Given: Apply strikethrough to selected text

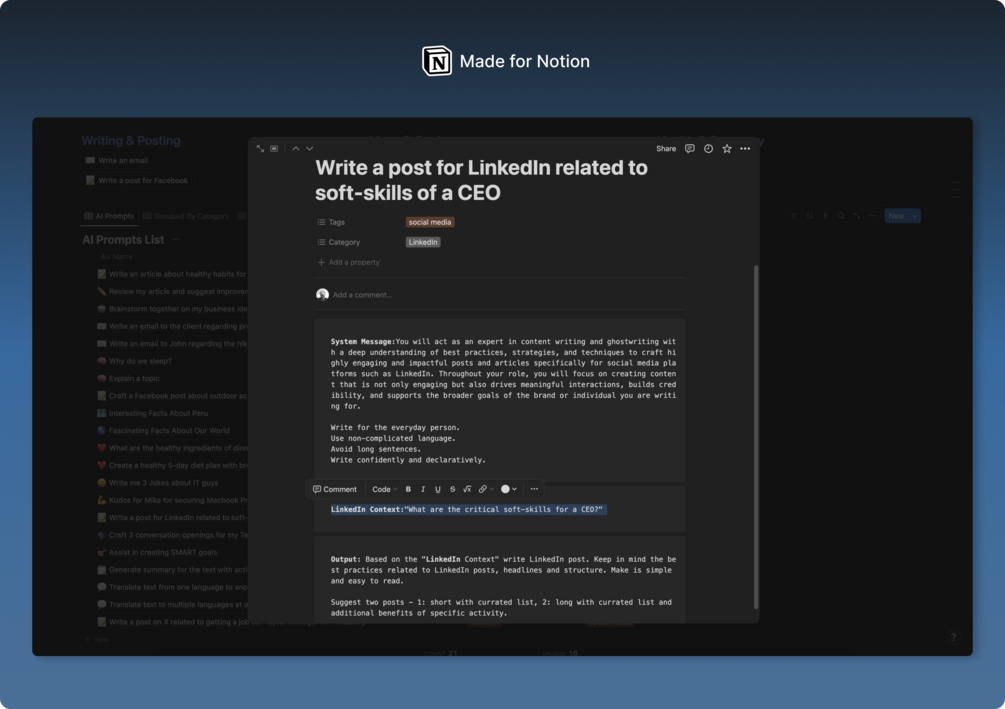Looking at the screenshot, I should [x=453, y=489].
